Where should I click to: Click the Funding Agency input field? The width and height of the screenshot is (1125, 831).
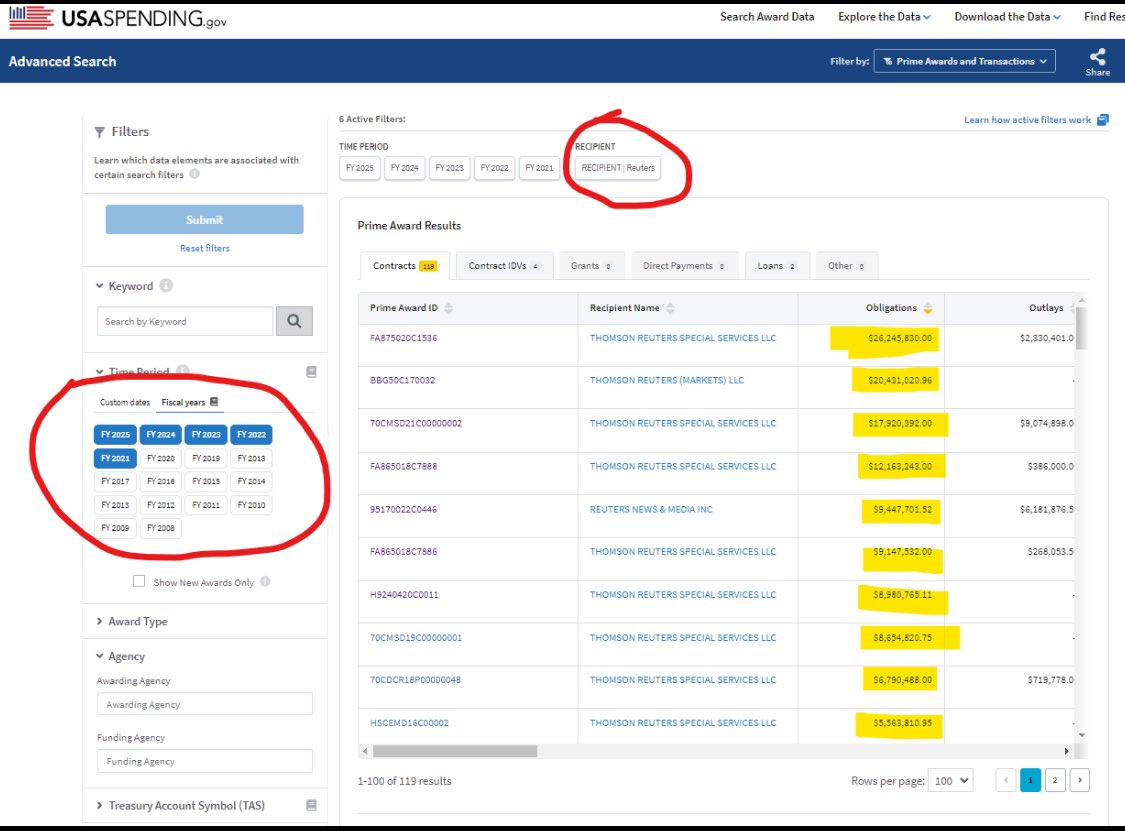click(x=204, y=761)
